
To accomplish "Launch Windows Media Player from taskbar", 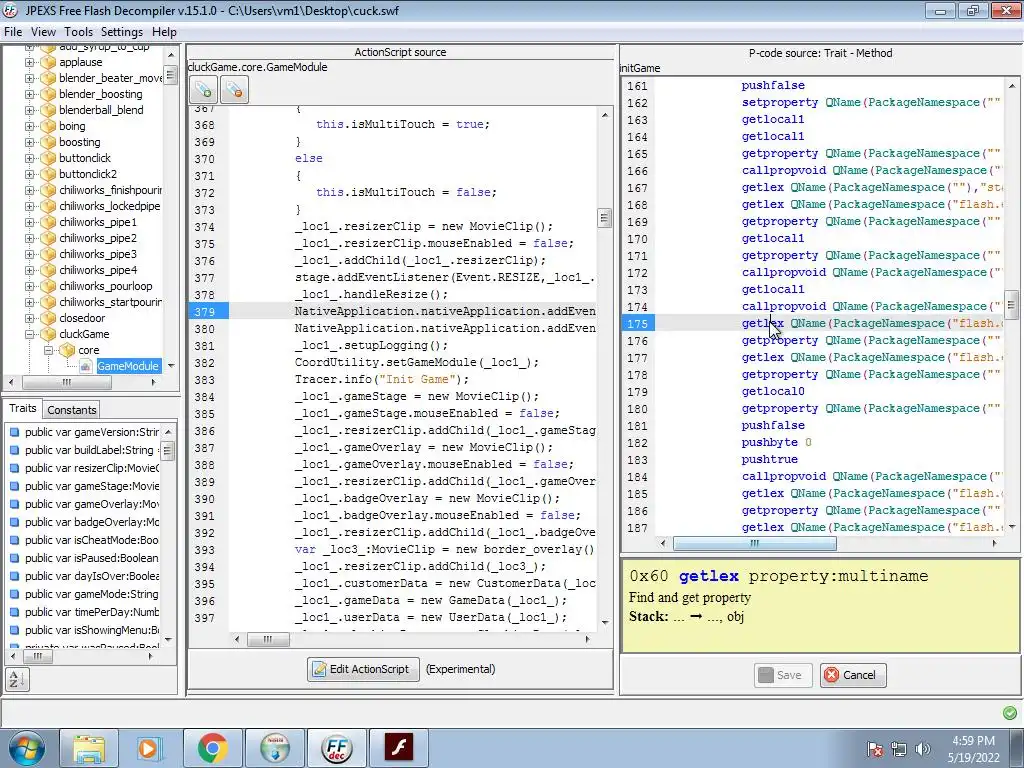I will (149, 748).
